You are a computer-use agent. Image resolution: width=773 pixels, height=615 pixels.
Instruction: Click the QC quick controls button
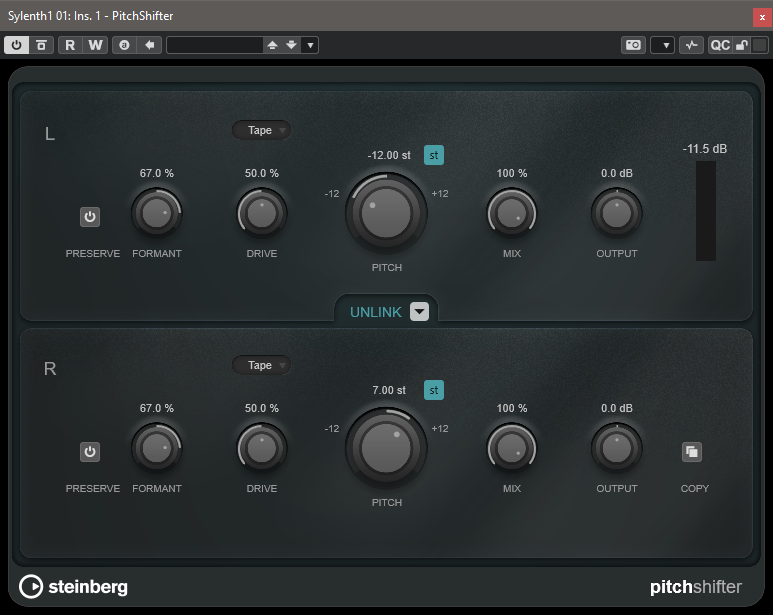[x=719, y=45]
